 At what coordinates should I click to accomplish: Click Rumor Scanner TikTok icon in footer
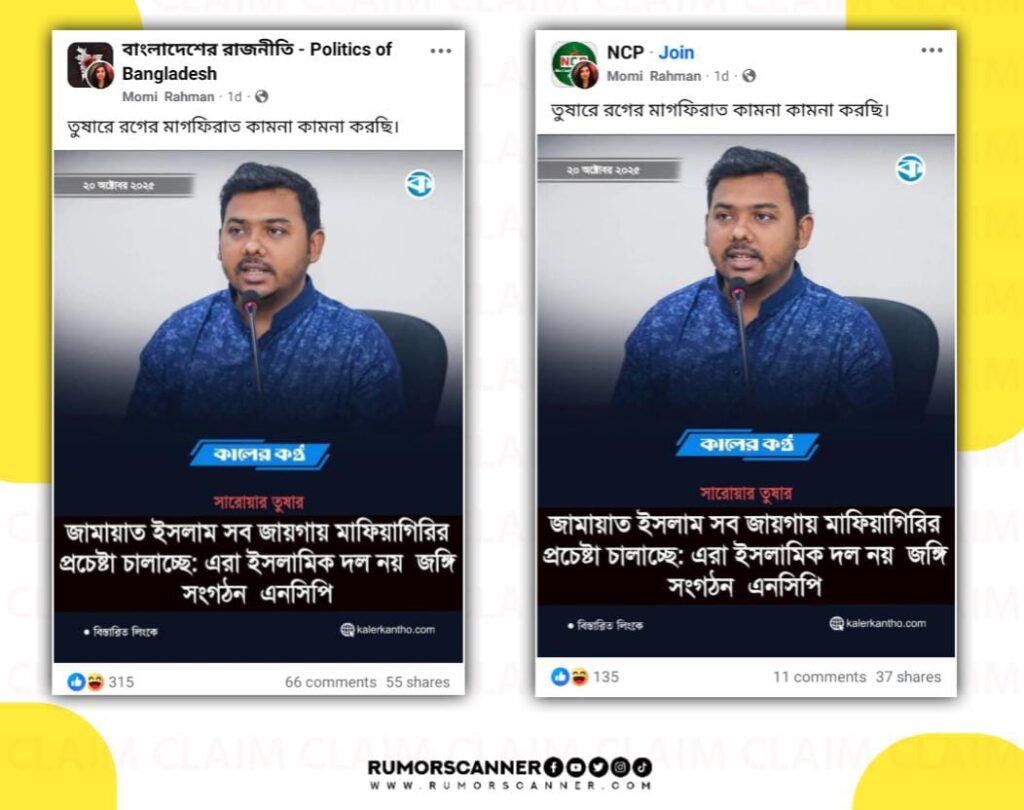point(642,767)
